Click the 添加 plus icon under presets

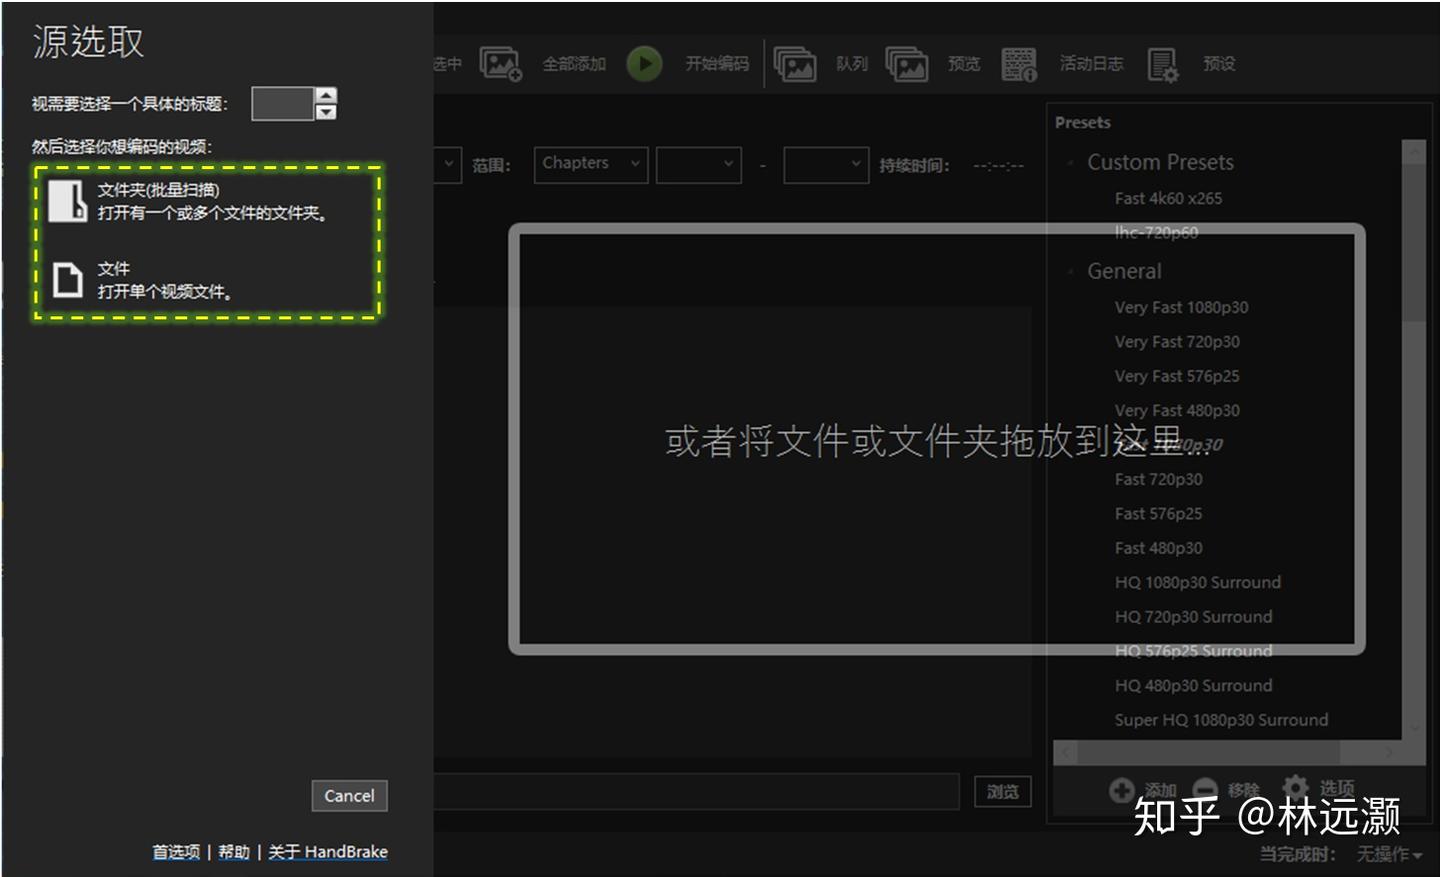tap(1122, 790)
